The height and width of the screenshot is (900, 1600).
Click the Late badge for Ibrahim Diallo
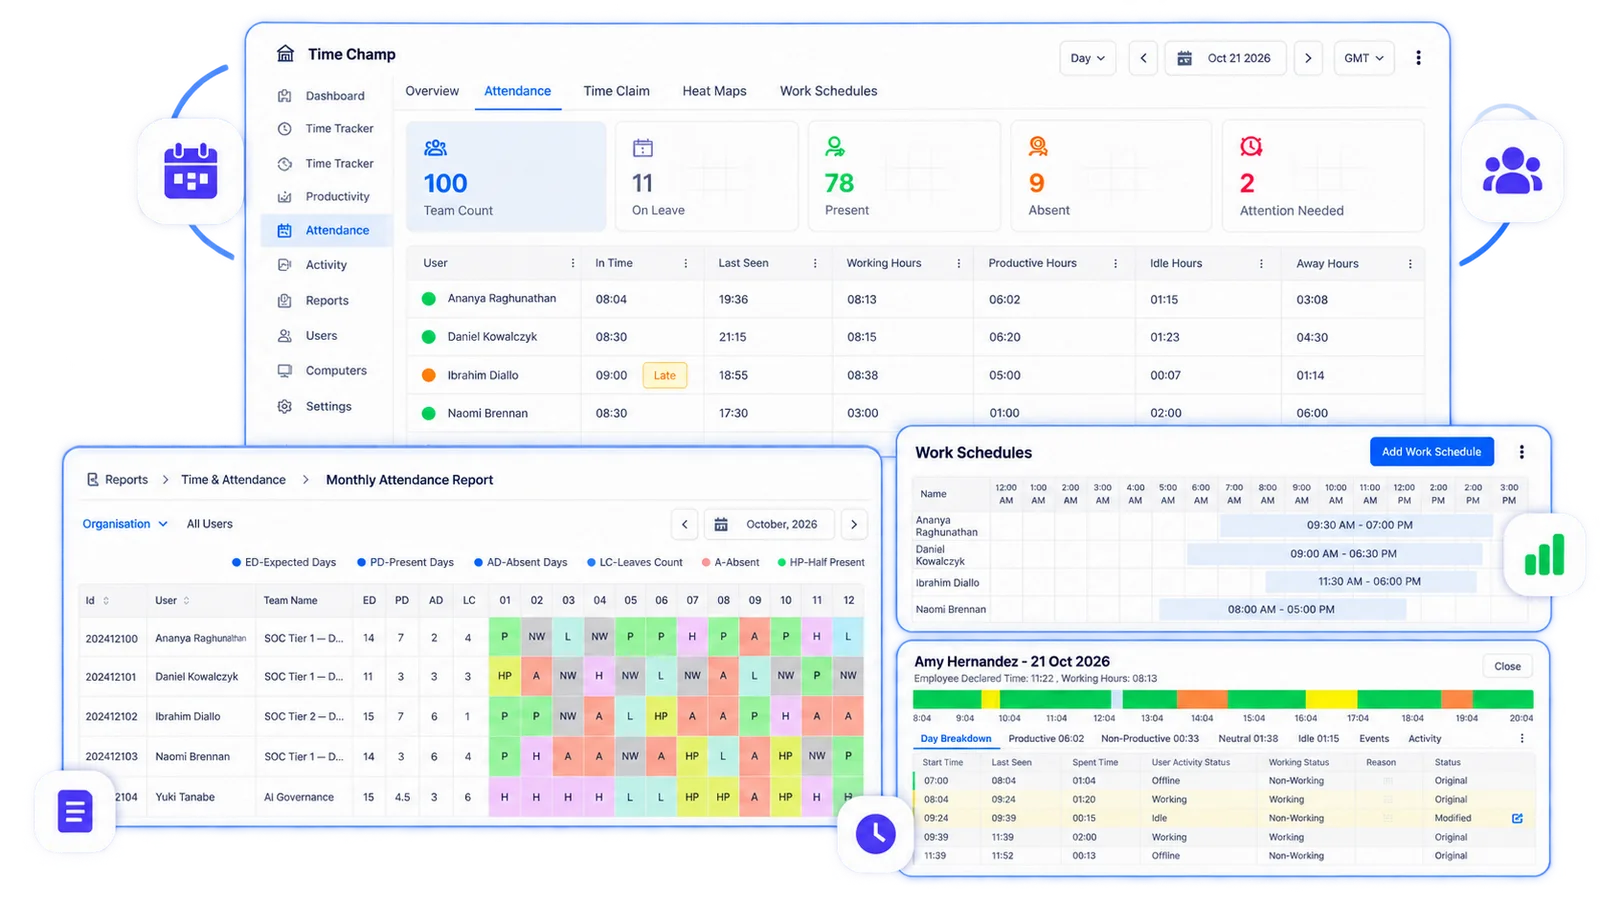click(665, 376)
